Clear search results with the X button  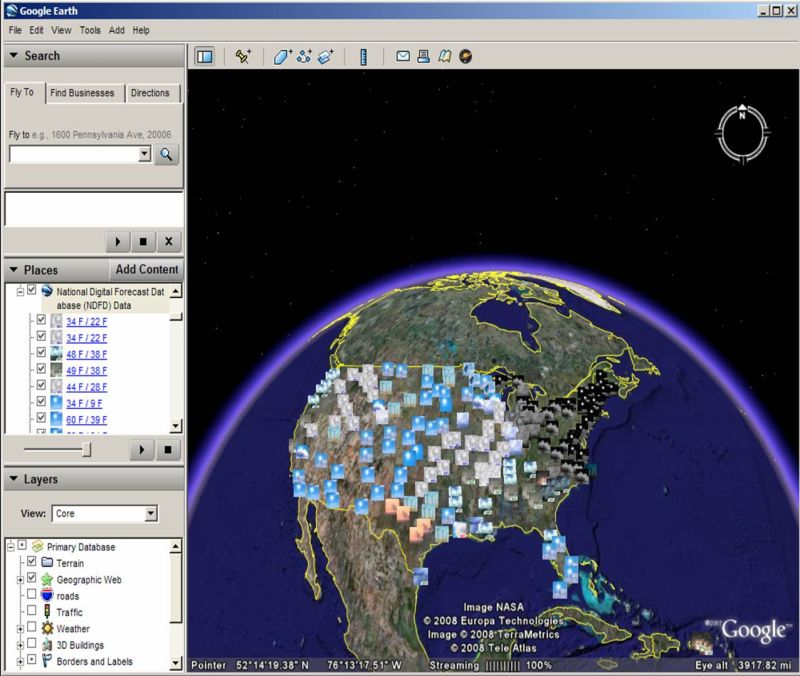tap(168, 241)
